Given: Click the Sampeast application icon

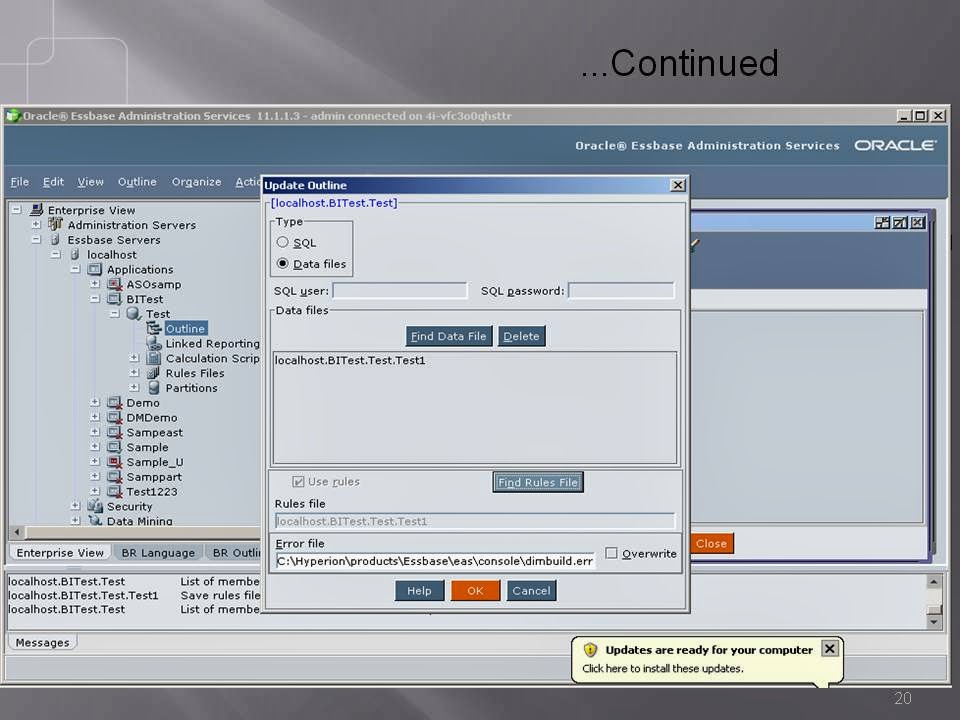Looking at the screenshot, I should click(114, 432).
